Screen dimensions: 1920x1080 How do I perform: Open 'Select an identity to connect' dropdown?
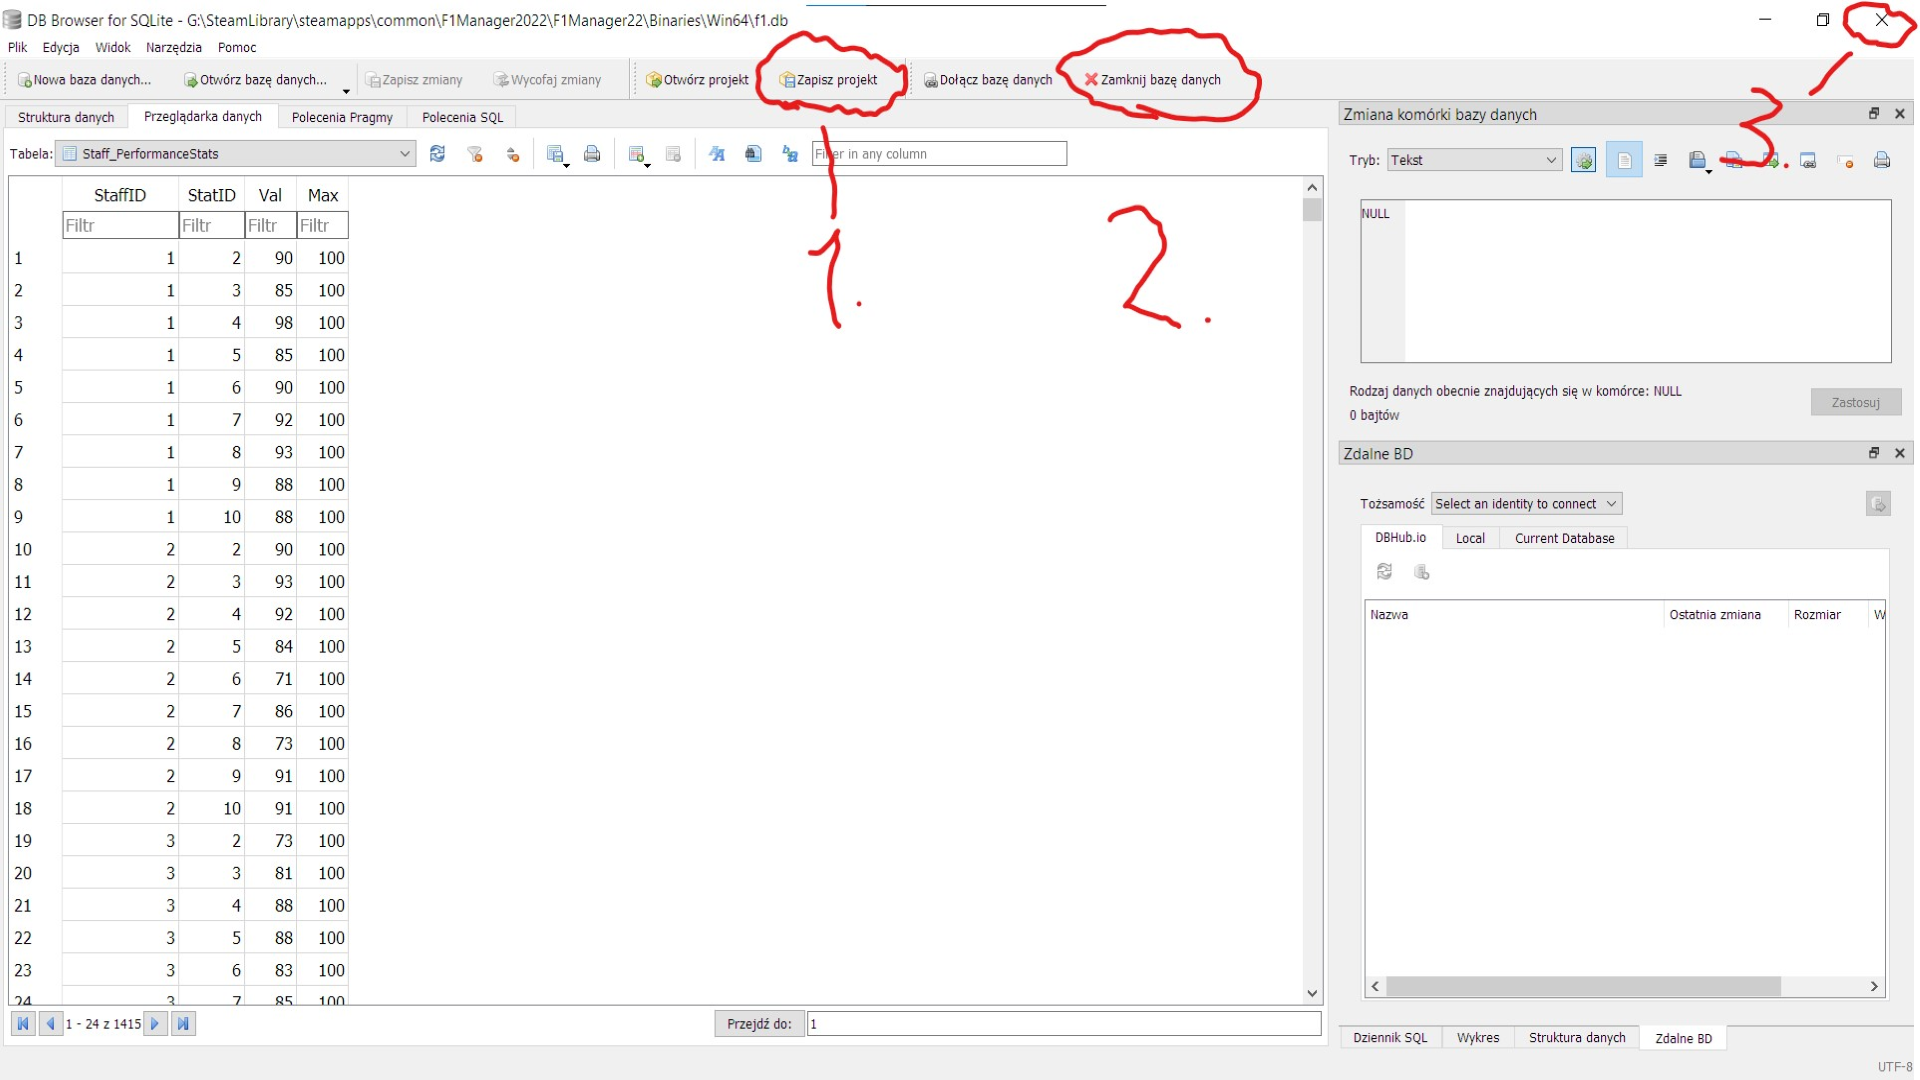1525,504
